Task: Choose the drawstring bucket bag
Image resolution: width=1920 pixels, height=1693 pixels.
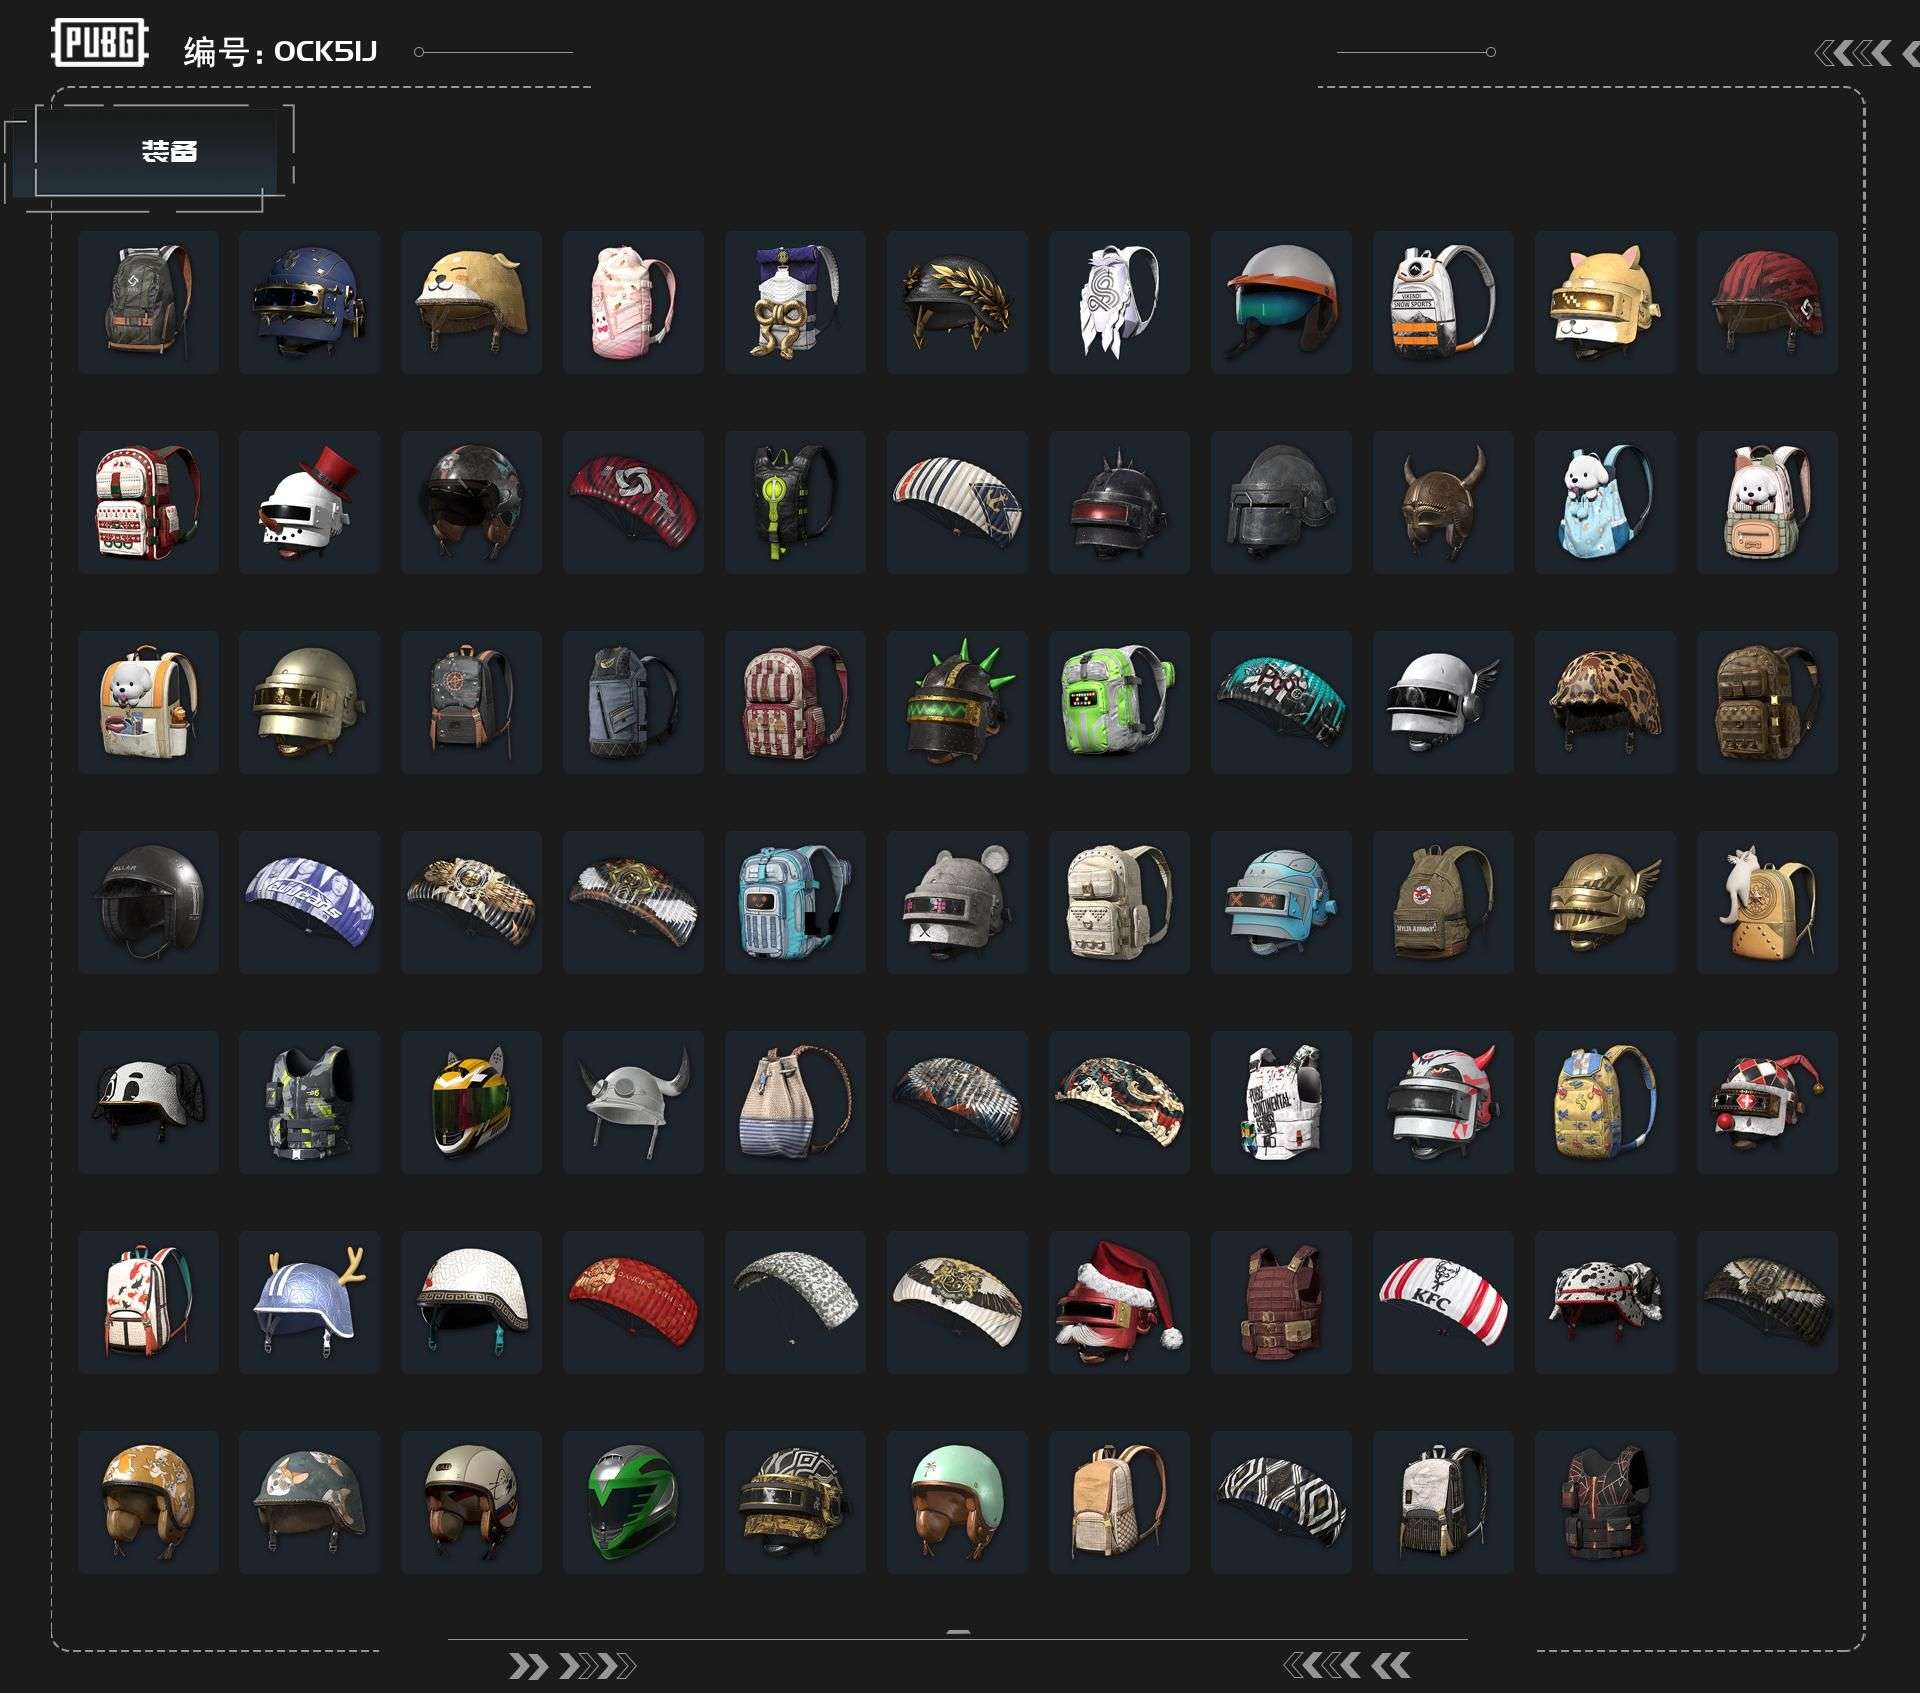Action: [796, 1102]
